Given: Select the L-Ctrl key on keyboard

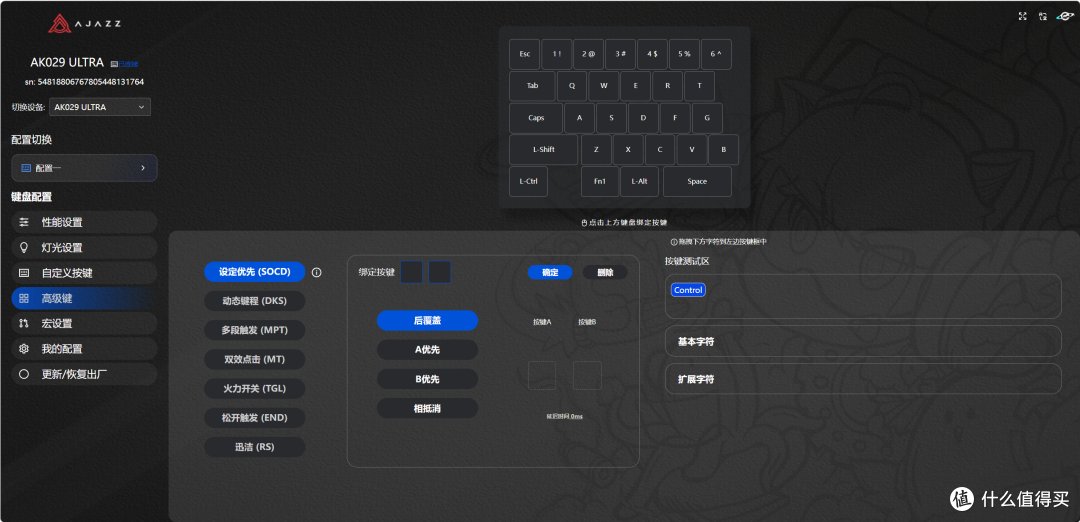Looking at the screenshot, I should click(528, 181).
